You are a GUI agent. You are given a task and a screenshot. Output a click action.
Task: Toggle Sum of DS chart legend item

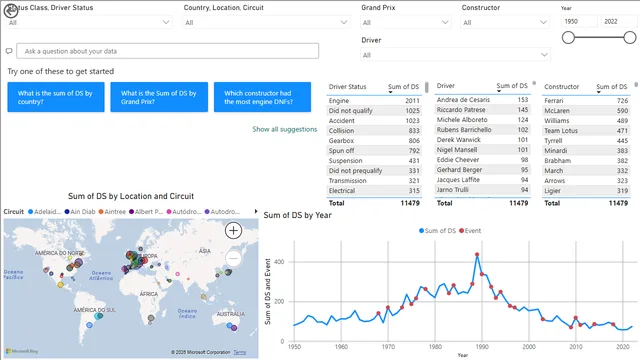437,231
